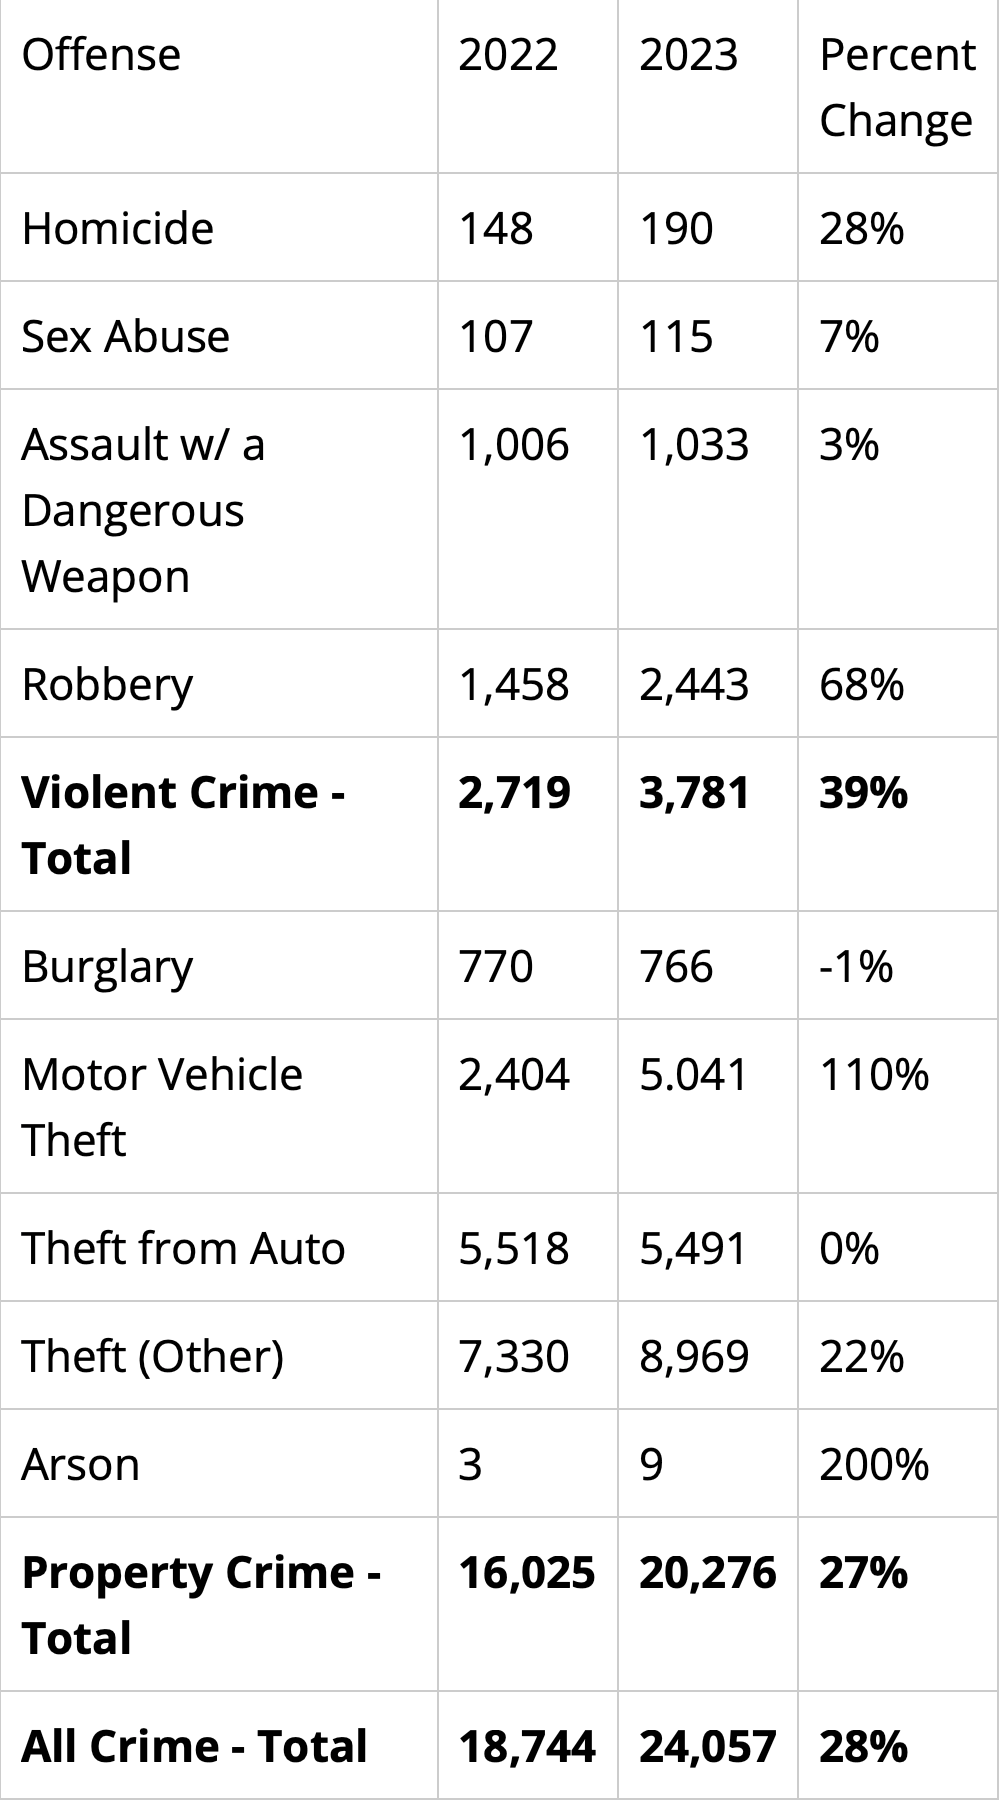Image resolution: width=1002 pixels, height=1802 pixels.
Task: Select Theft (Other) 2023 value 8,969
Action: [694, 1356]
